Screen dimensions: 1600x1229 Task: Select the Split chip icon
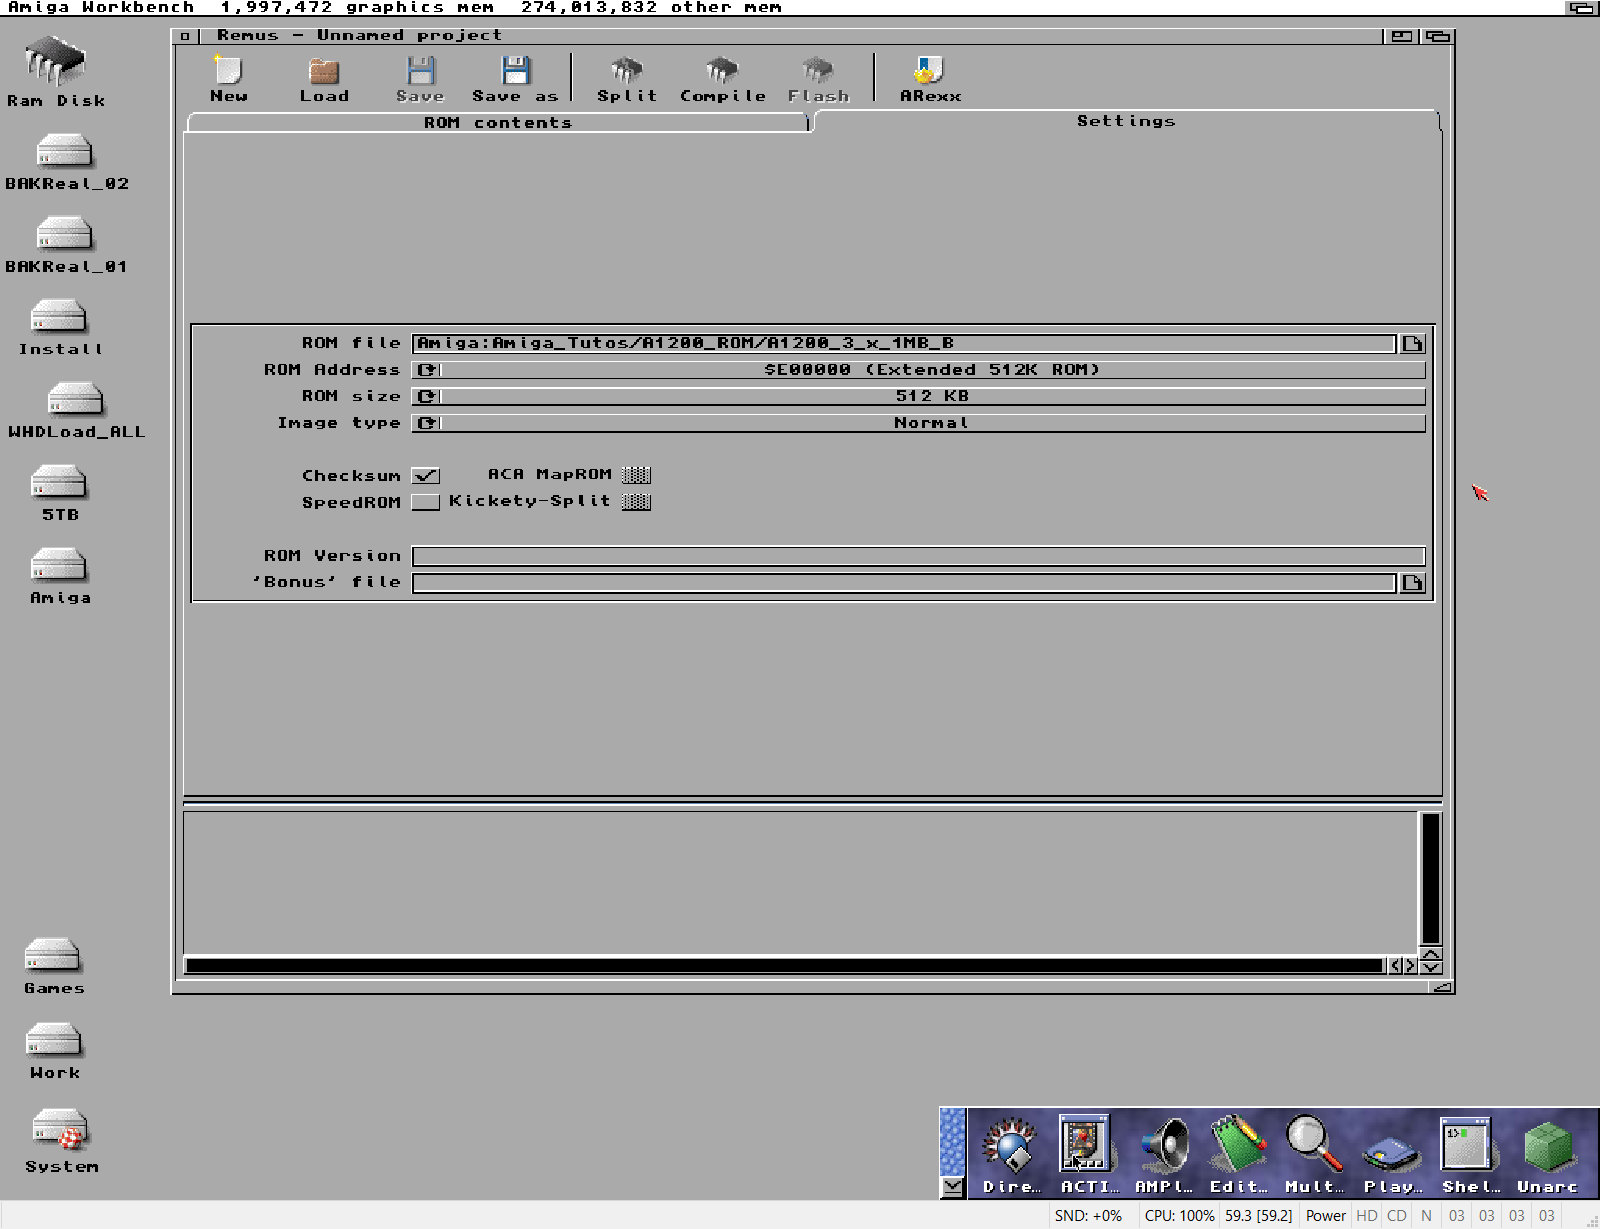tap(627, 79)
